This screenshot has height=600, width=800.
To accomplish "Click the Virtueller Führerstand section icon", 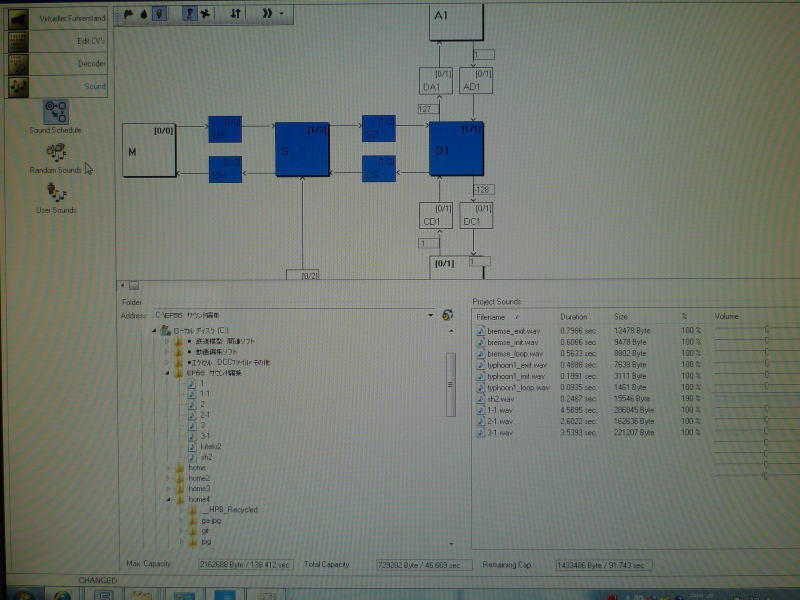I will 18,19.
